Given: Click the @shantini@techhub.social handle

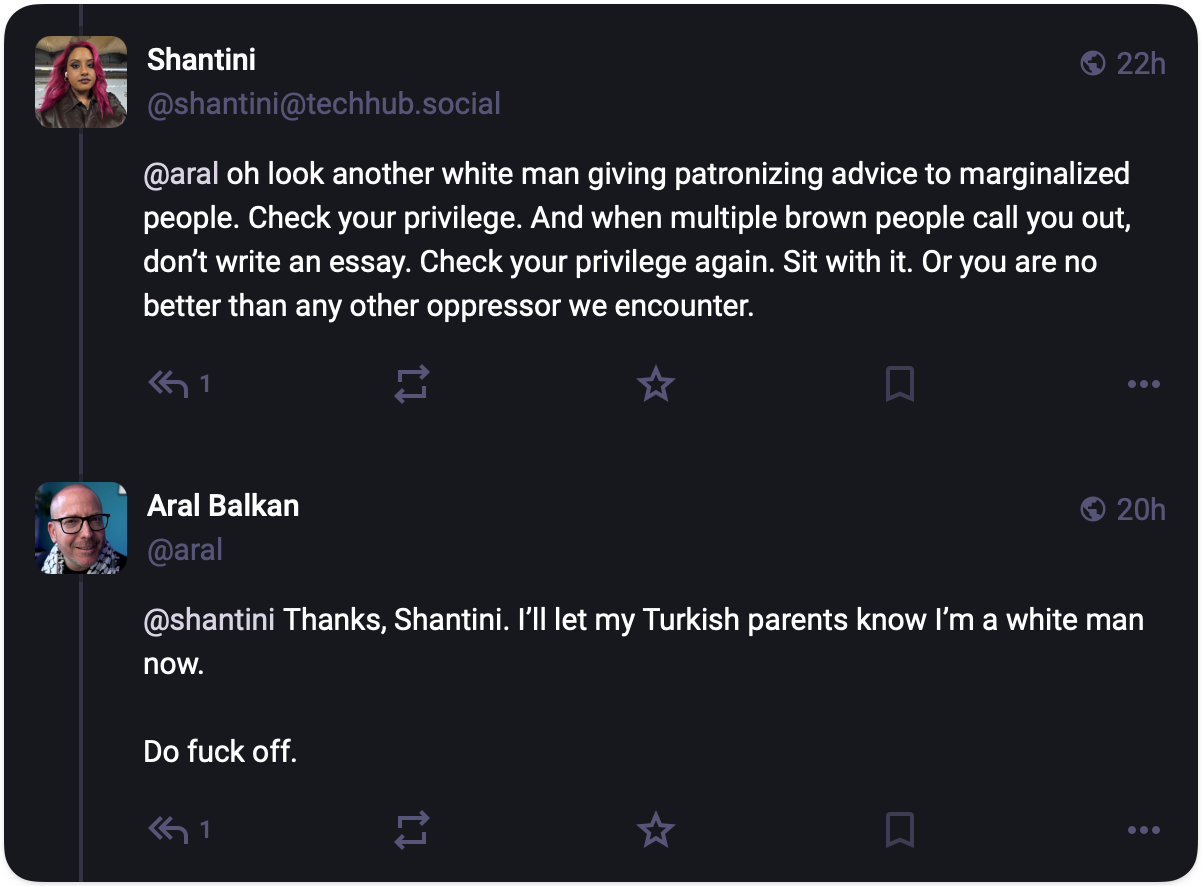Looking at the screenshot, I should coord(324,104).
